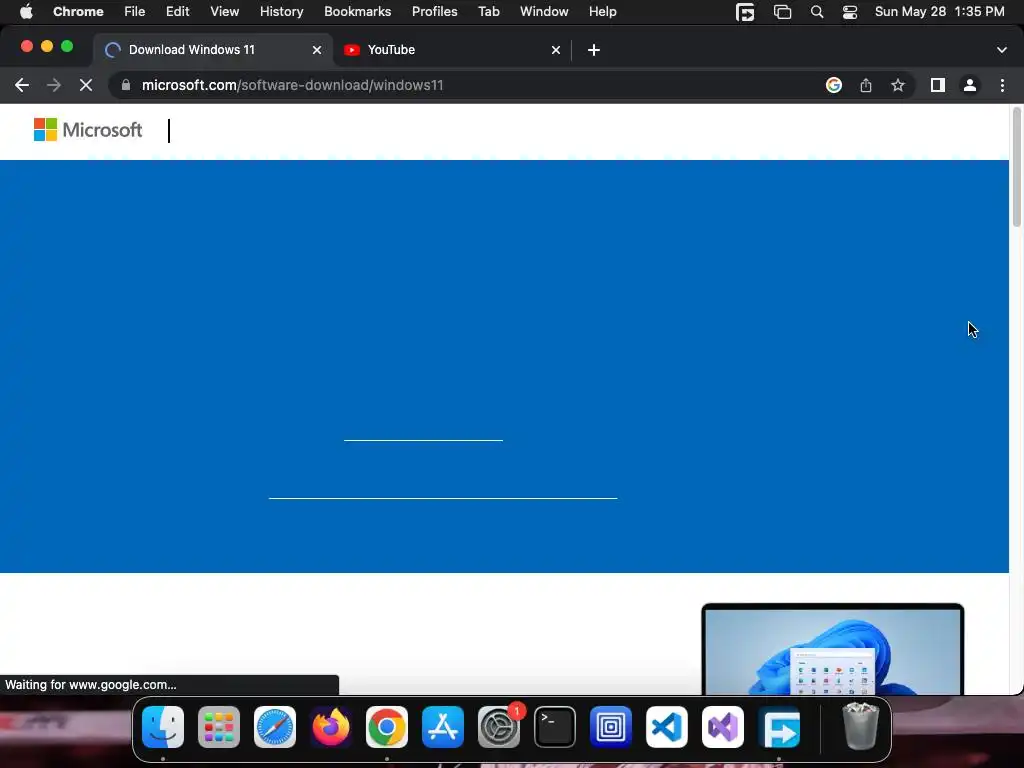This screenshot has width=1024, height=768.
Task: Open Spotlight search
Action: (816, 12)
